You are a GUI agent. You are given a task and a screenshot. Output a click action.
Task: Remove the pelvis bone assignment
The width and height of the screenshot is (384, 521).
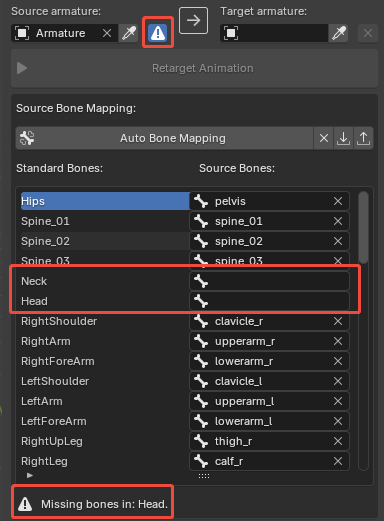click(338, 201)
